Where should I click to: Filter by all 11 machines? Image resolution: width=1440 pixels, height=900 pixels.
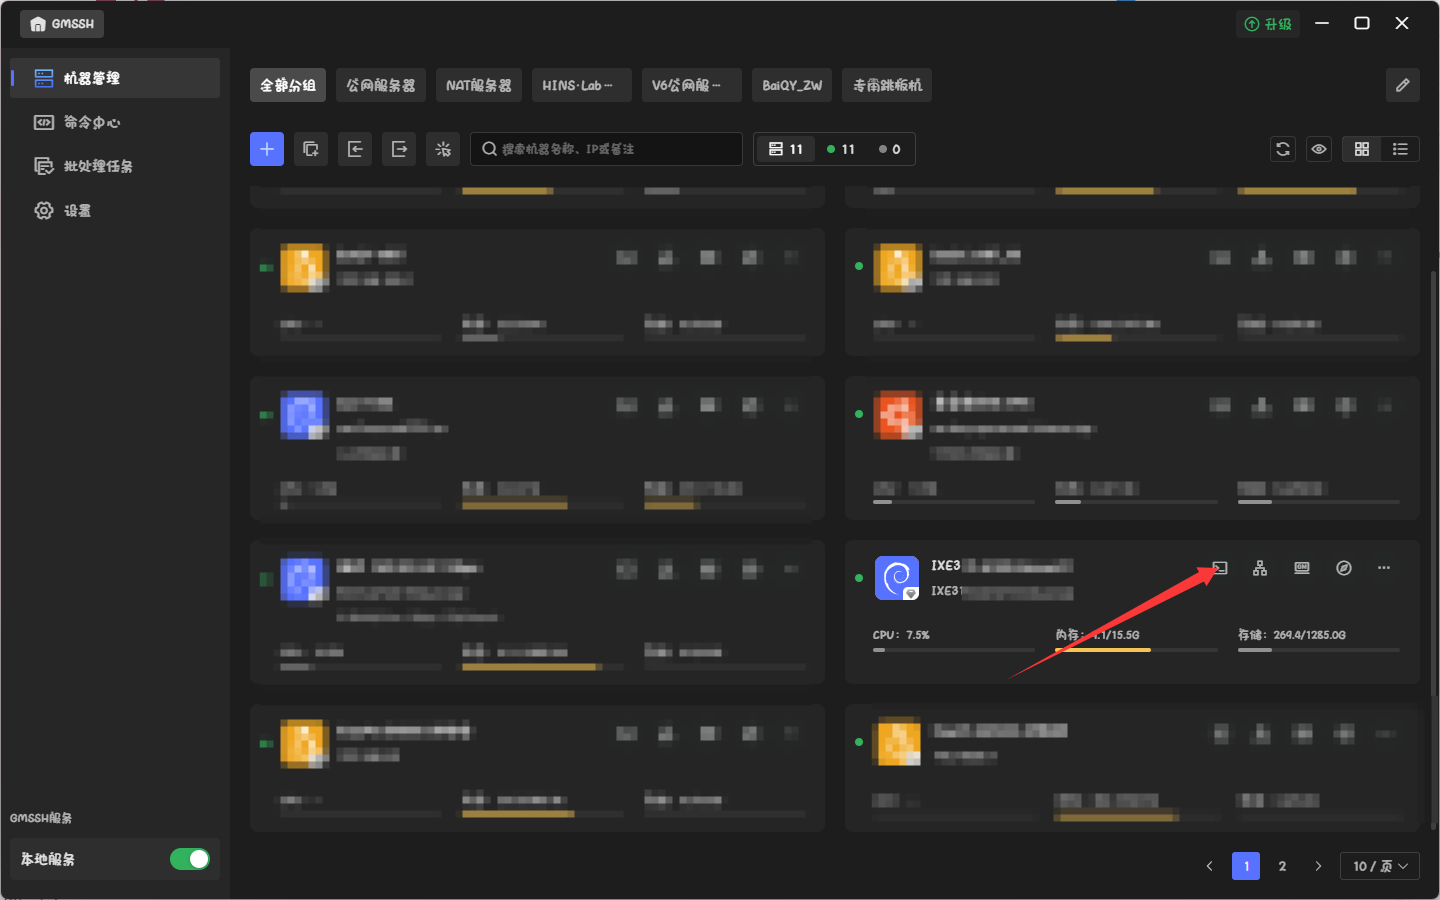pos(786,149)
